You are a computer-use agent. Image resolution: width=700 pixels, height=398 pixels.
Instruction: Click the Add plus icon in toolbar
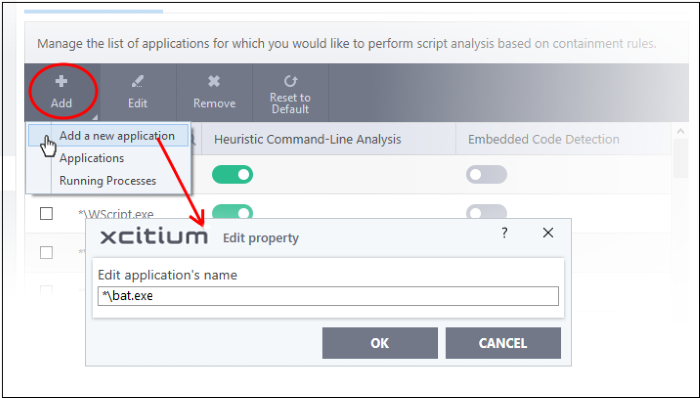[x=61, y=82]
